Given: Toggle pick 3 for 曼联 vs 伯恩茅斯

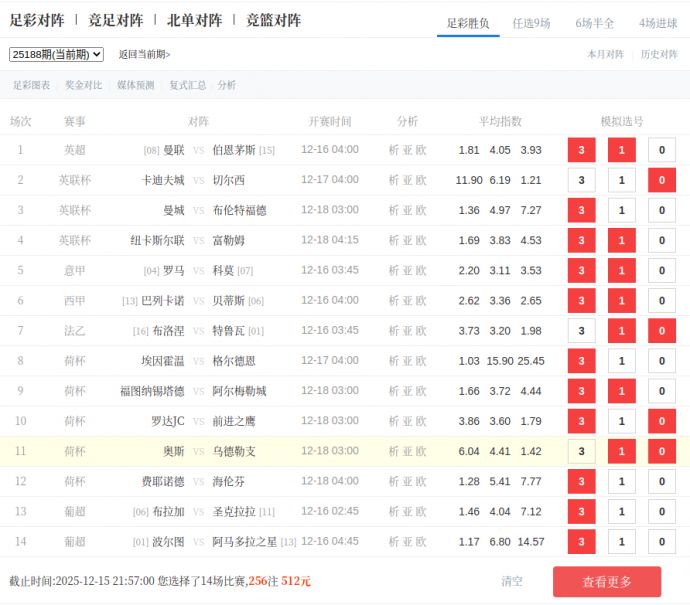Looking at the screenshot, I should (581, 150).
